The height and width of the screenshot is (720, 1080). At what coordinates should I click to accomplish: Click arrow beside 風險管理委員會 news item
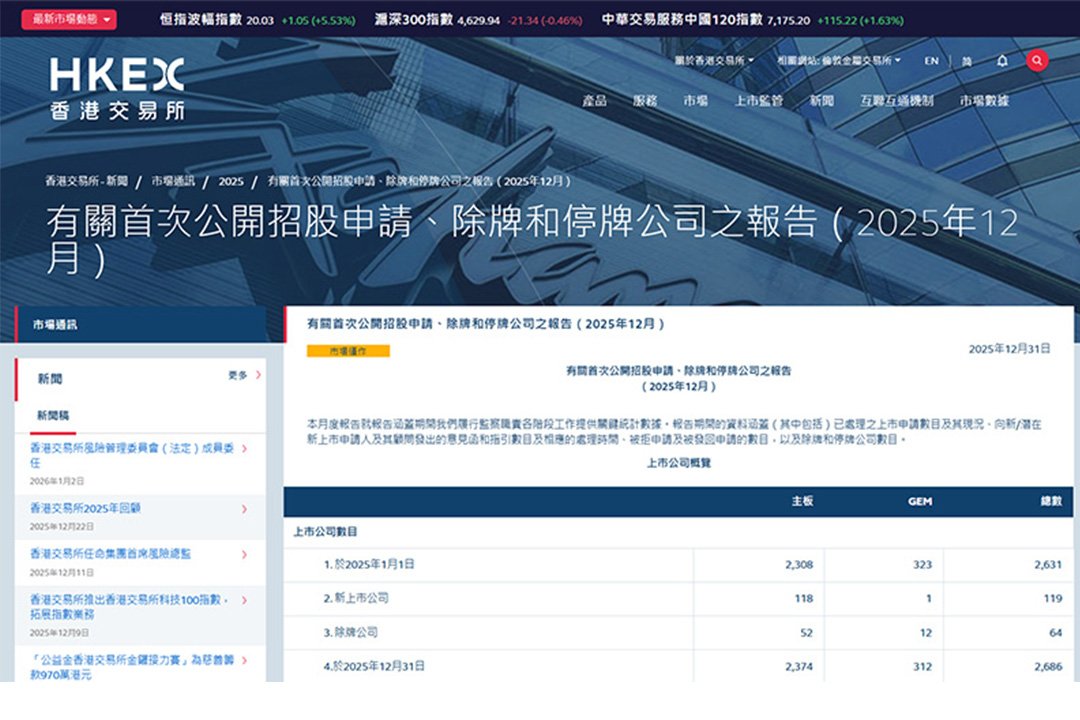click(x=245, y=449)
